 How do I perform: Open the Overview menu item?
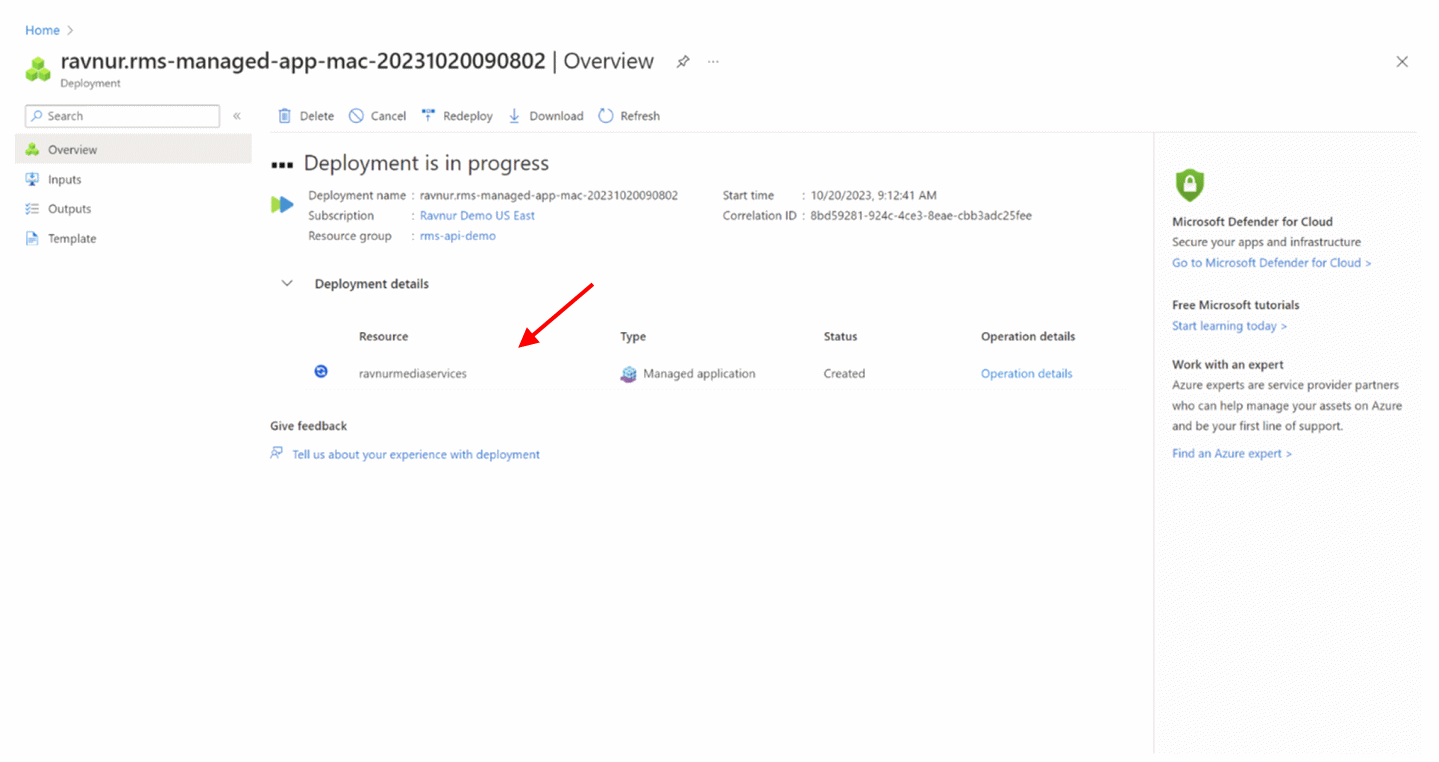click(133, 150)
